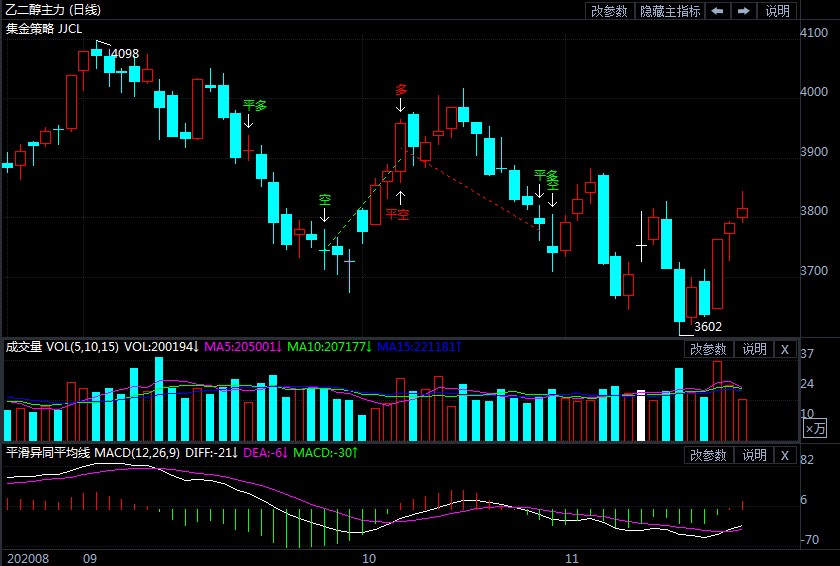Click the red 平空 signal marker

click(x=398, y=214)
